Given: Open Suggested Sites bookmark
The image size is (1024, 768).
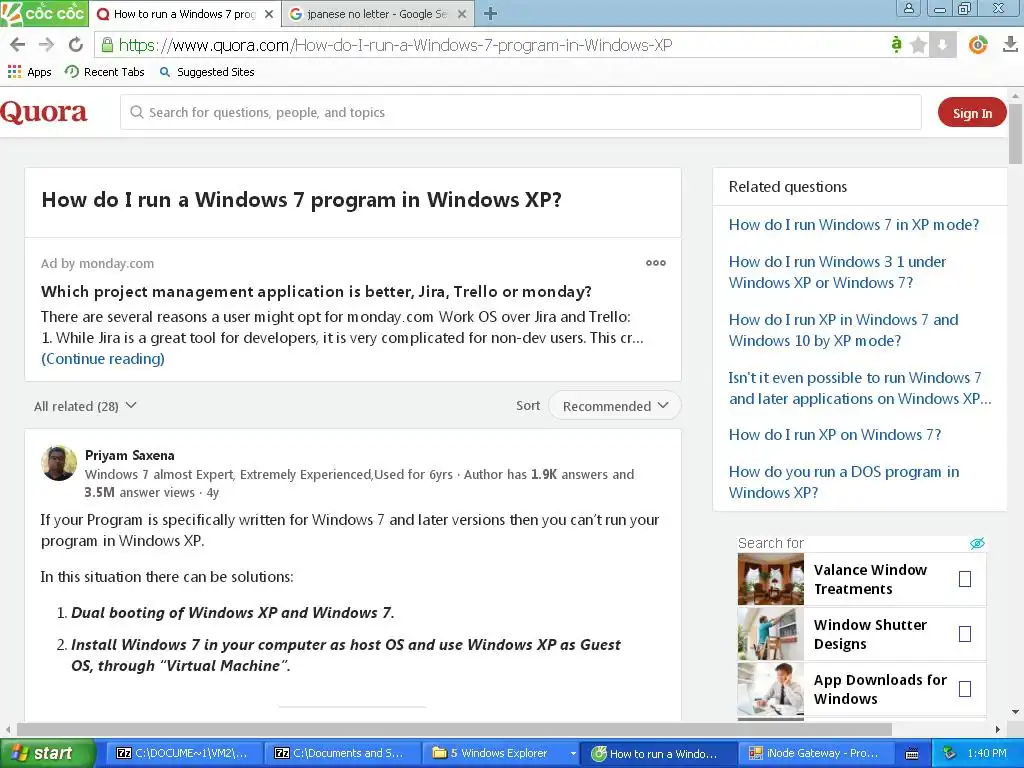Looking at the screenshot, I should (207, 72).
